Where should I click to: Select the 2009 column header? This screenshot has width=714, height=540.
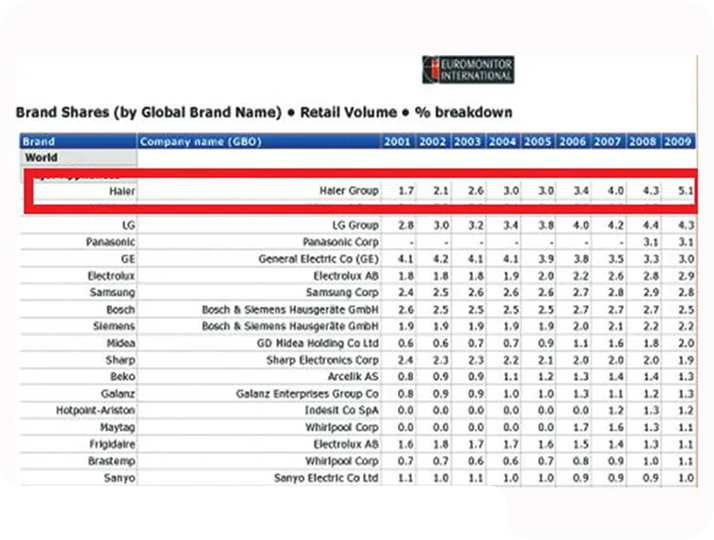click(x=678, y=141)
